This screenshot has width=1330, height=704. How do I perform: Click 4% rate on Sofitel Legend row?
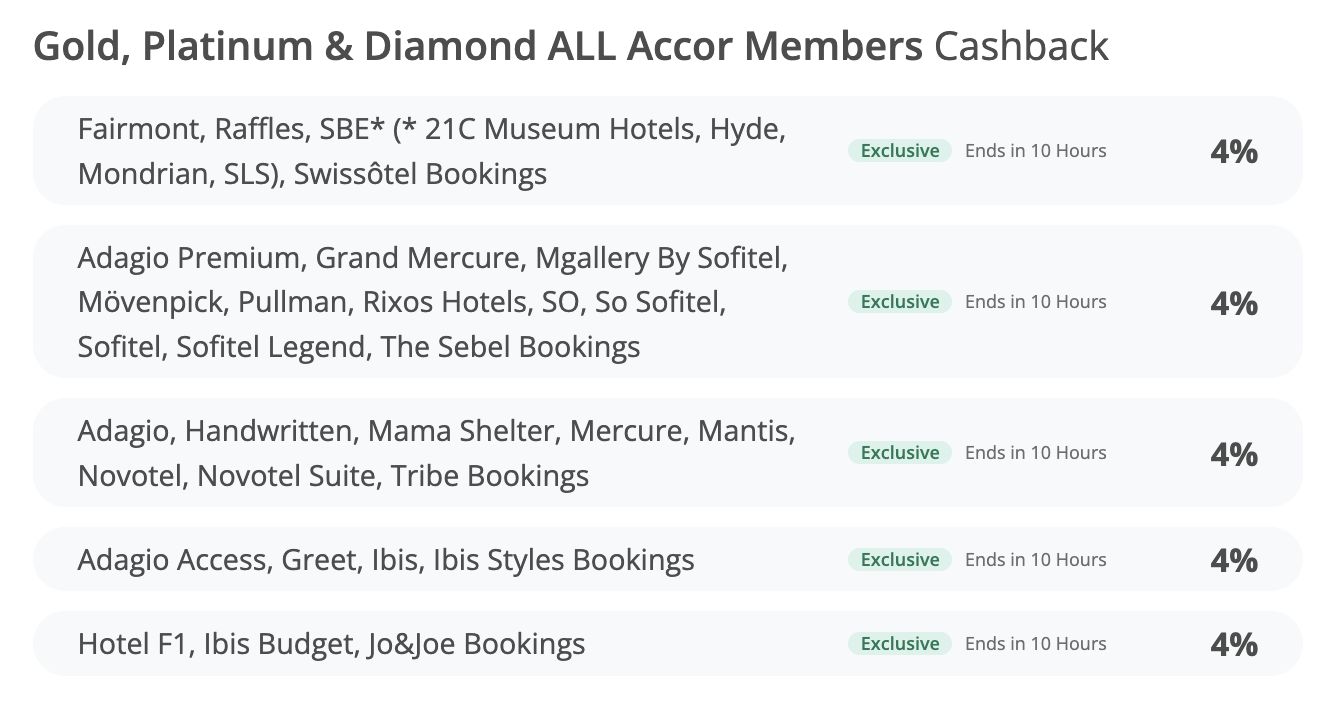point(1233,303)
